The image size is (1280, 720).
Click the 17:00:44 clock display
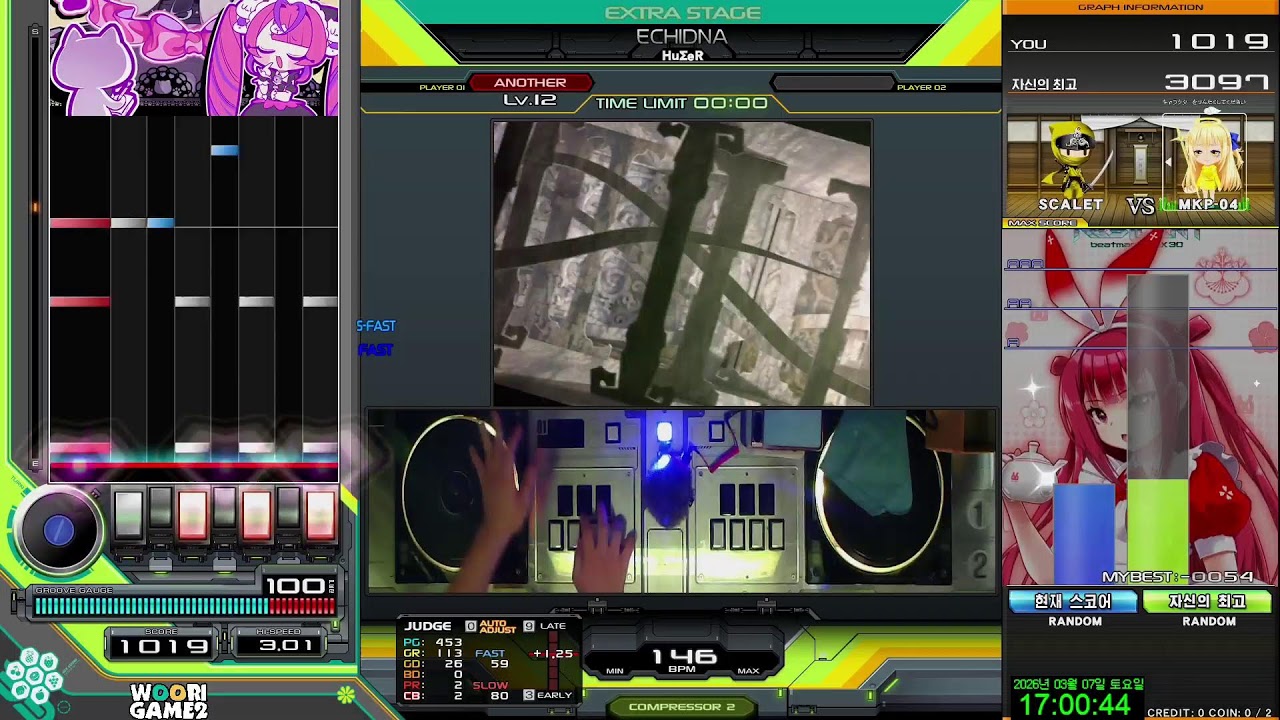pyautogui.click(x=1074, y=705)
